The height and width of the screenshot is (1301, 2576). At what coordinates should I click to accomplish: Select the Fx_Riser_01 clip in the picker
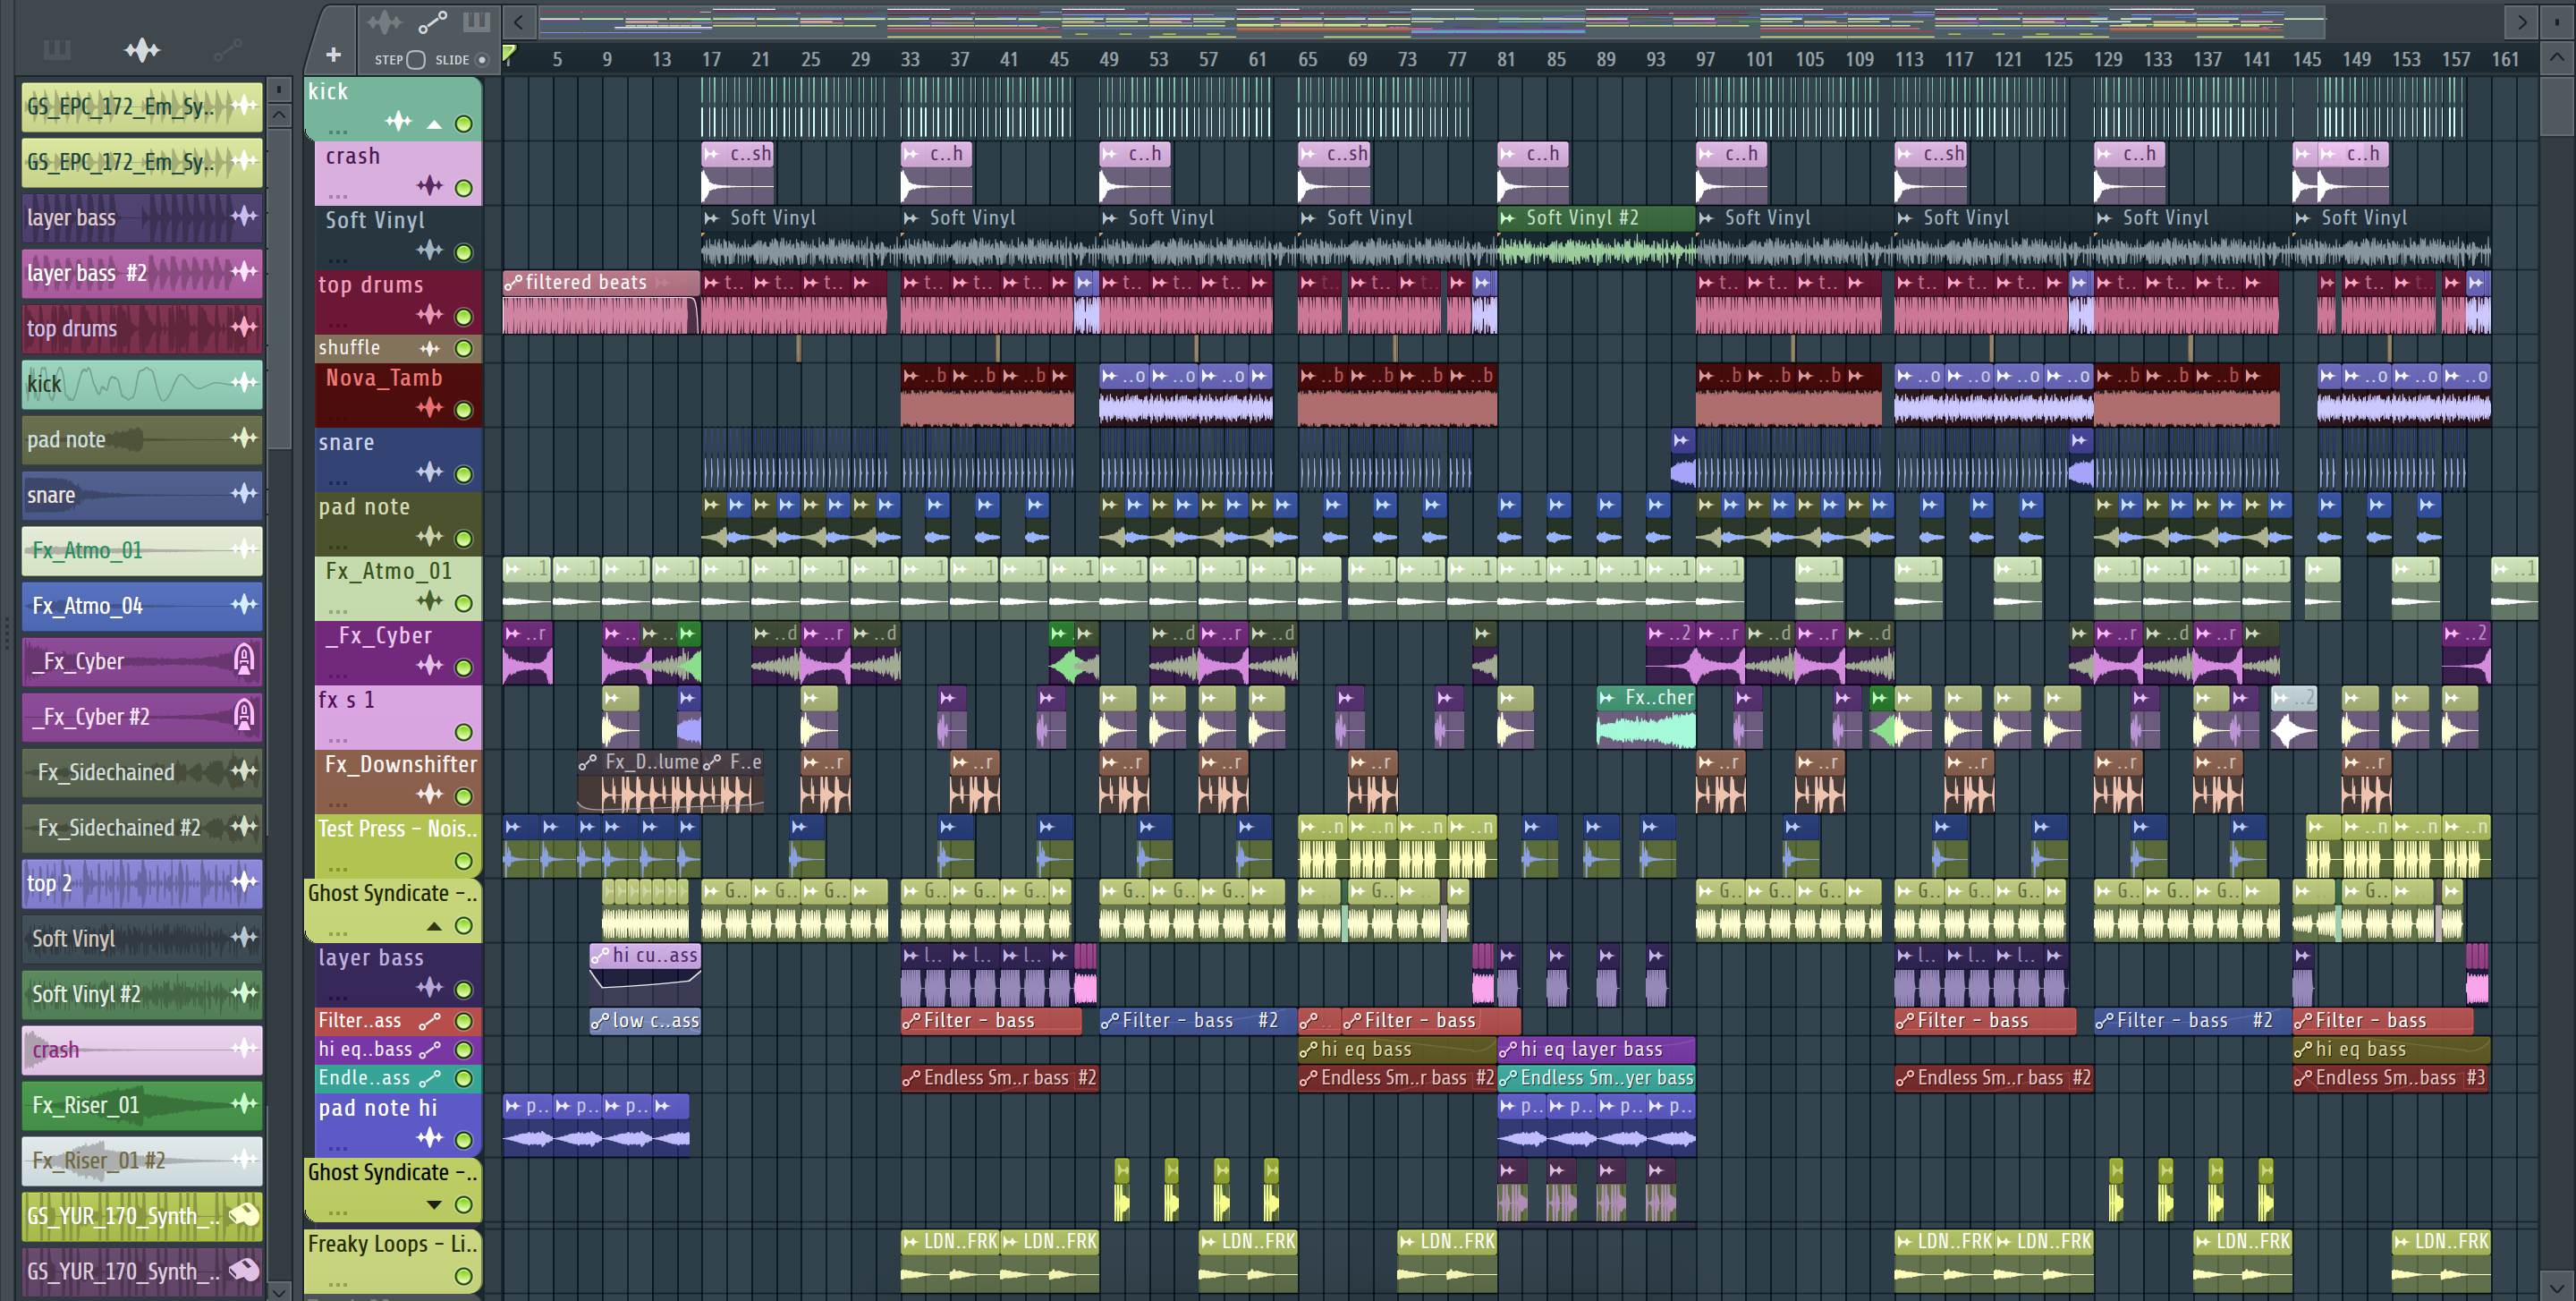[x=142, y=1105]
